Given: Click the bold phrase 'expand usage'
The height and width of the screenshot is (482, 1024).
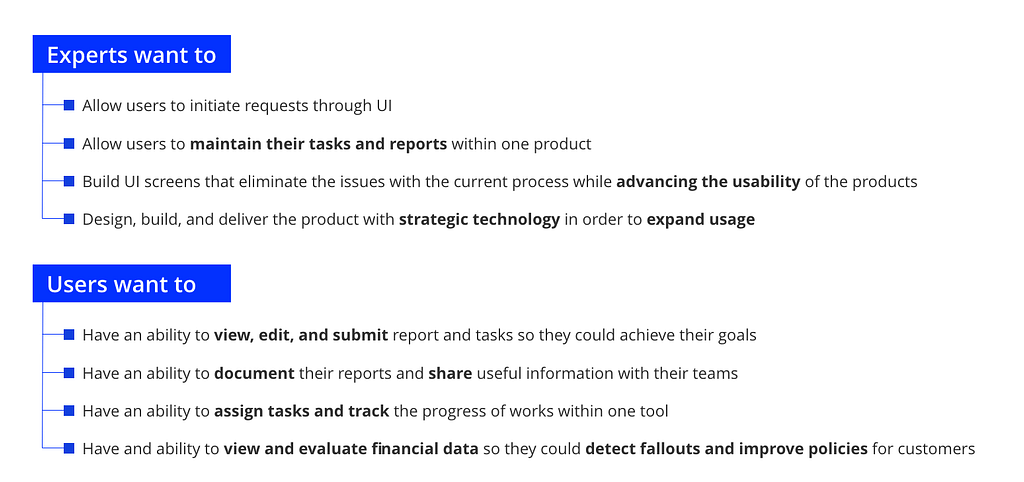Looking at the screenshot, I should tap(701, 219).
